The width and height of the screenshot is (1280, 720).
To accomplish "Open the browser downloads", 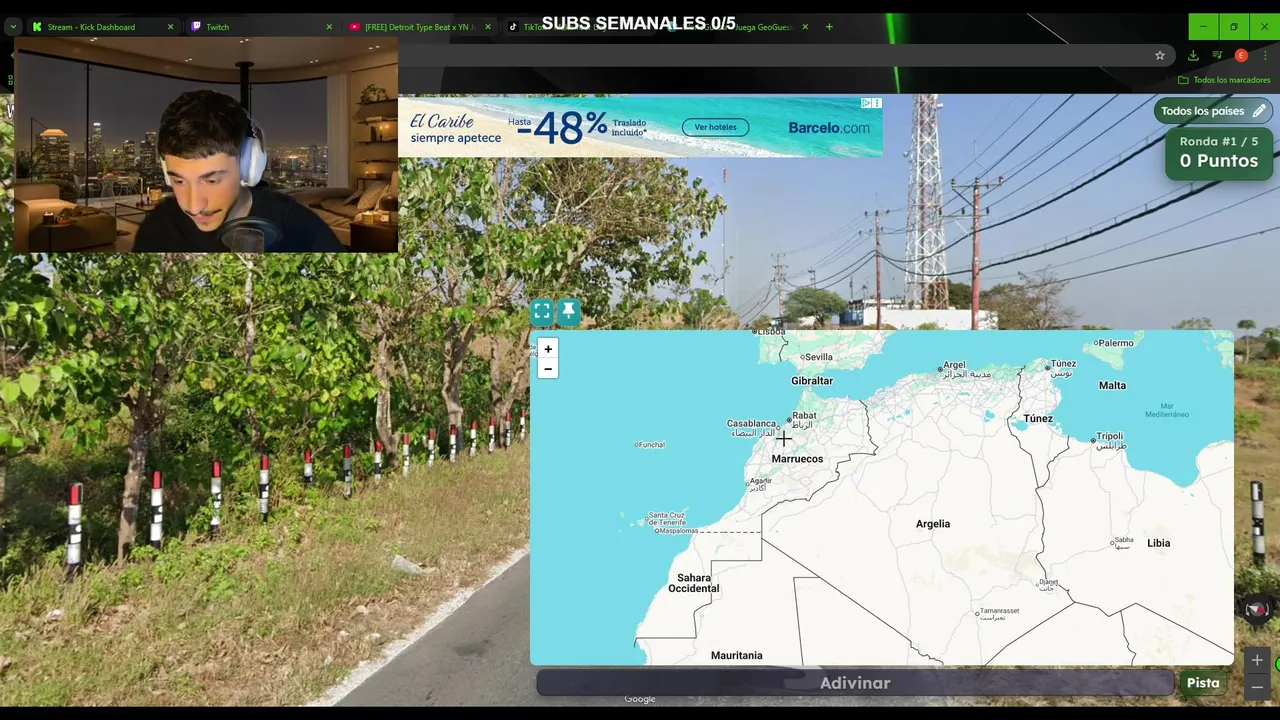I will (x=1193, y=56).
